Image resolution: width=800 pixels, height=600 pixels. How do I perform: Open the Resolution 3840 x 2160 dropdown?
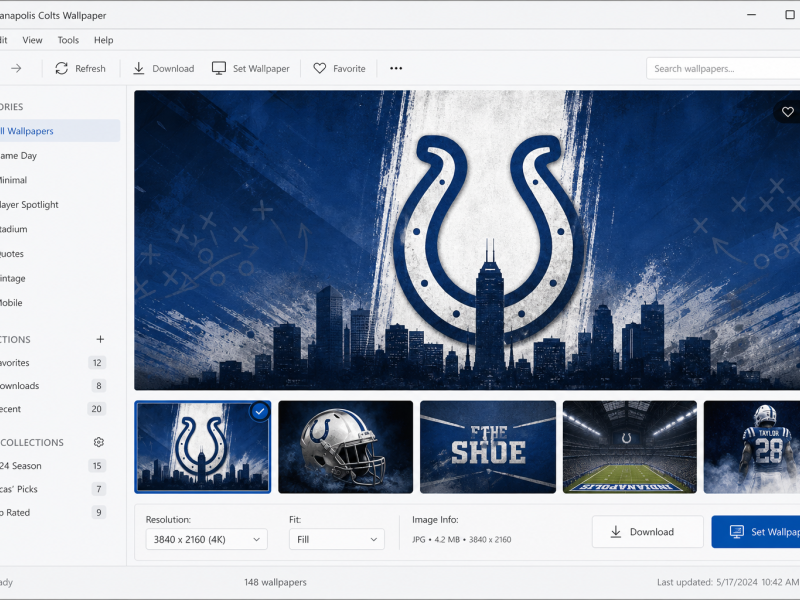207,539
